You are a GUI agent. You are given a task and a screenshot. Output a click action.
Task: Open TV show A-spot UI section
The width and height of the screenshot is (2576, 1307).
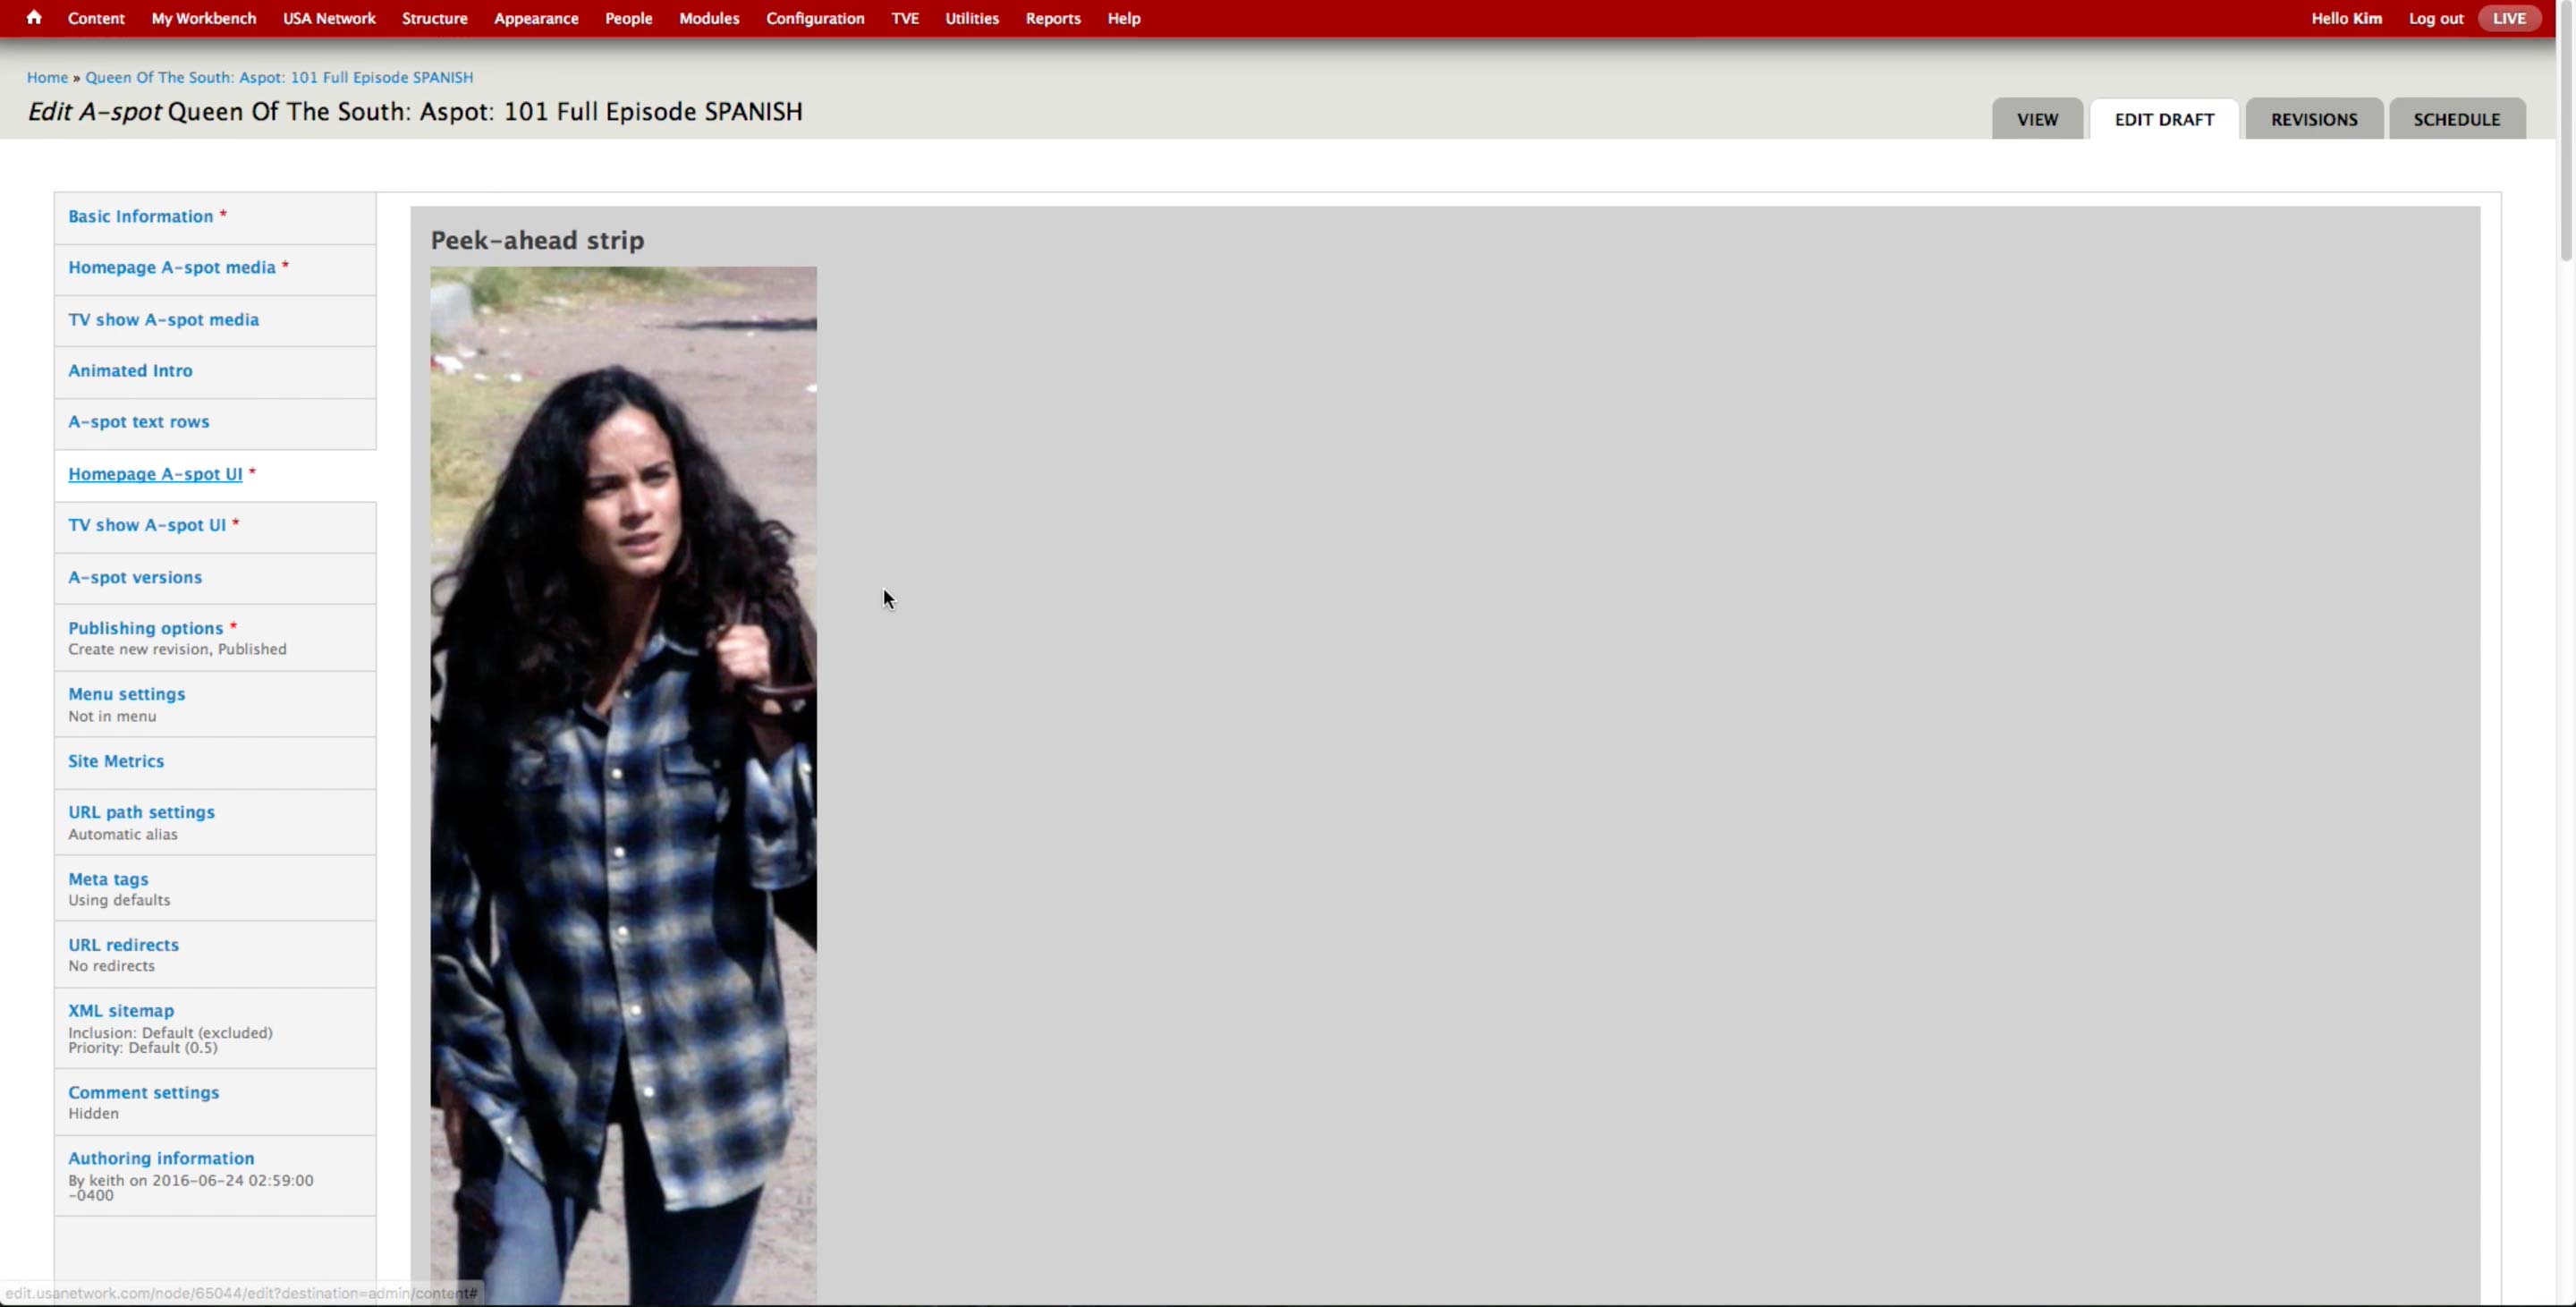[x=146, y=525]
